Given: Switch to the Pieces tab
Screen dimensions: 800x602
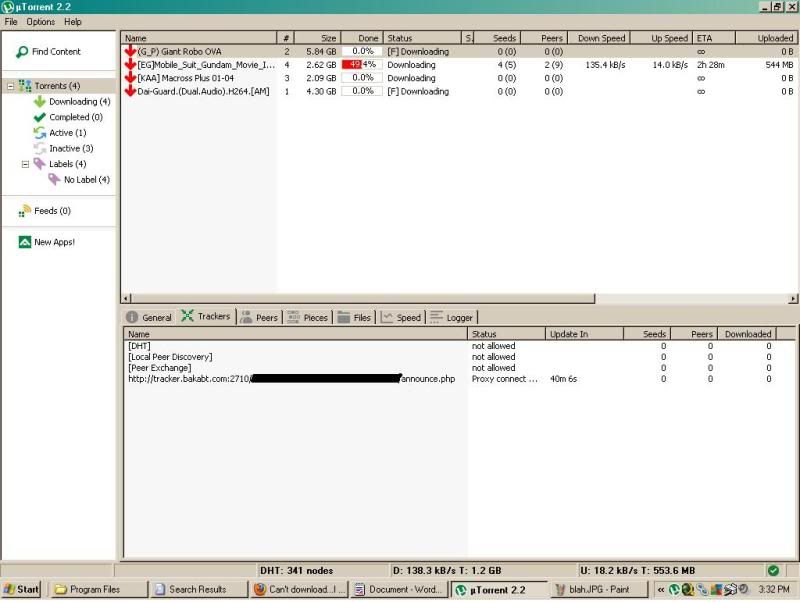Looking at the screenshot, I should 308,317.
